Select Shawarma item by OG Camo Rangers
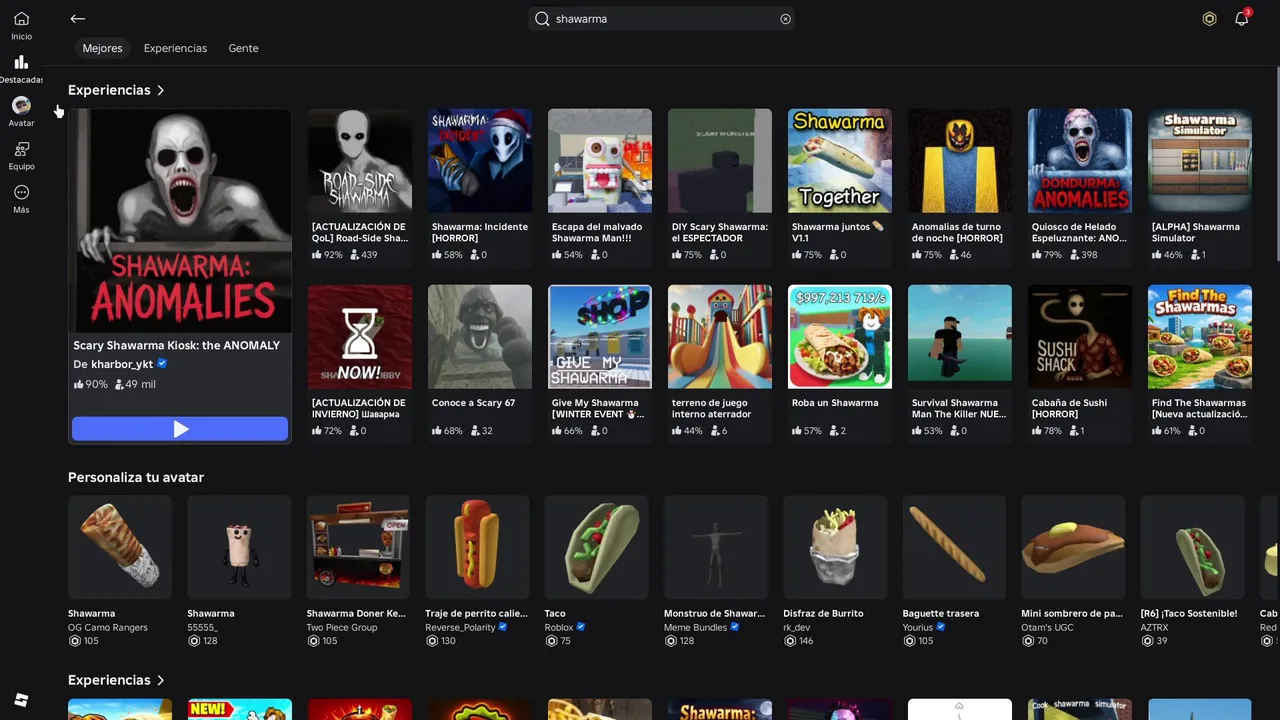 tap(120, 547)
